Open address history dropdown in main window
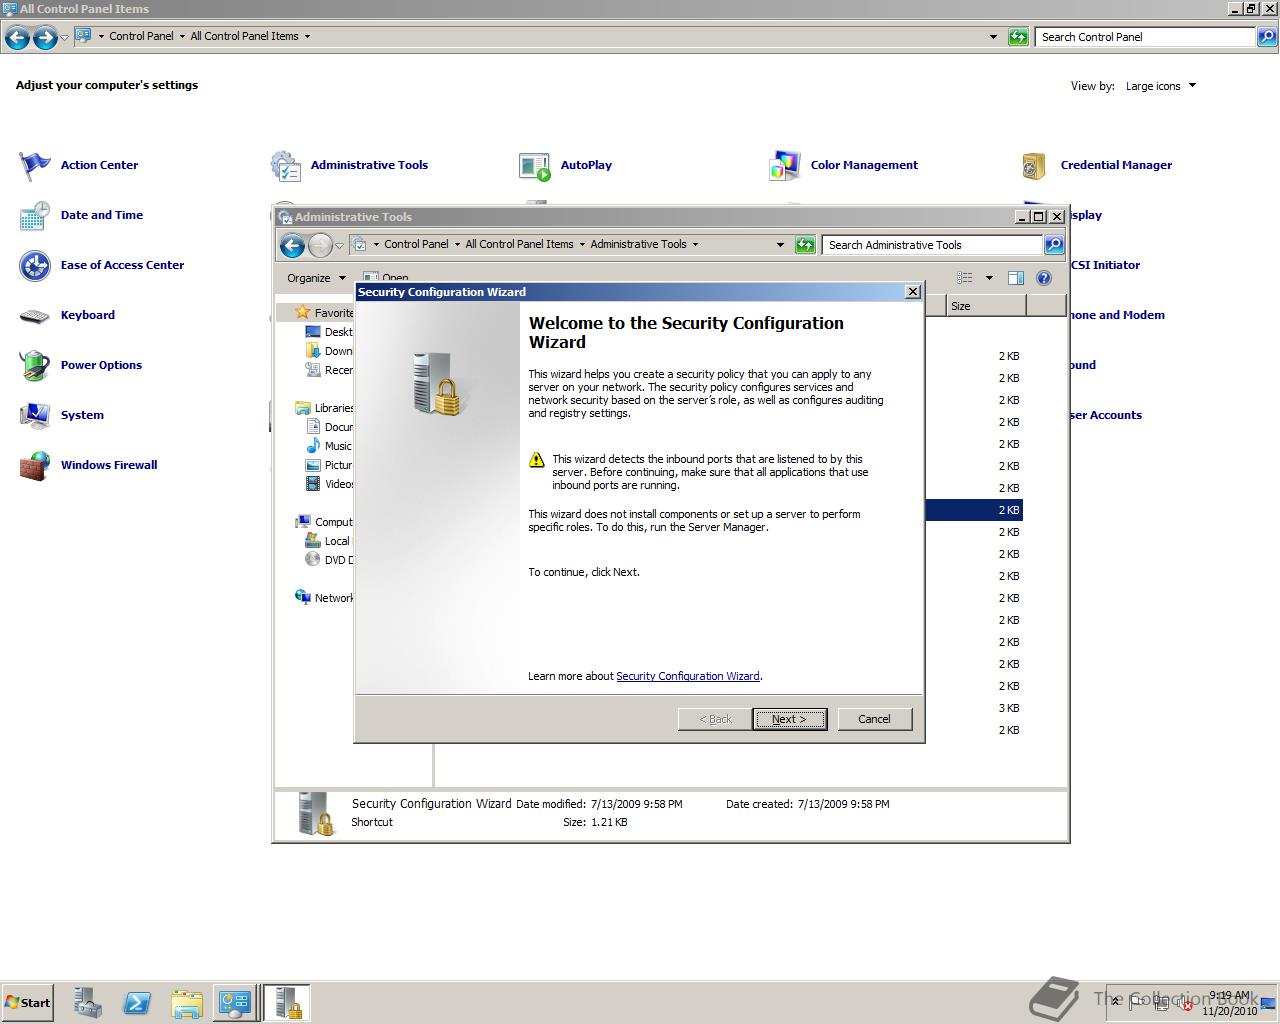The height and width of the screenshot is (1024, 1280). coord(993,37)
